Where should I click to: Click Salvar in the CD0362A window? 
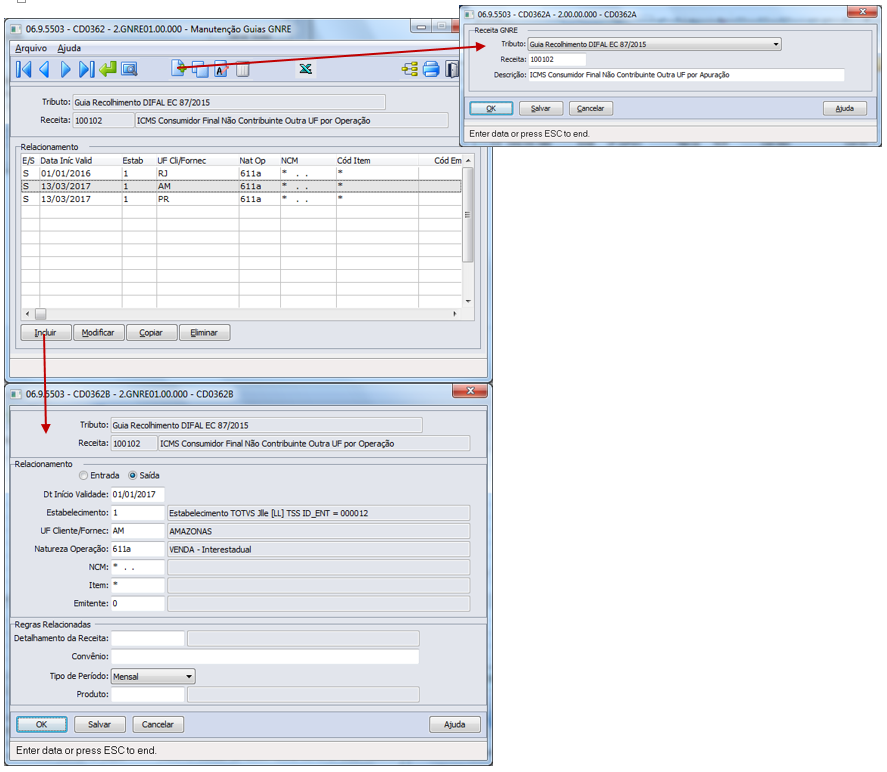click(541, 109)
